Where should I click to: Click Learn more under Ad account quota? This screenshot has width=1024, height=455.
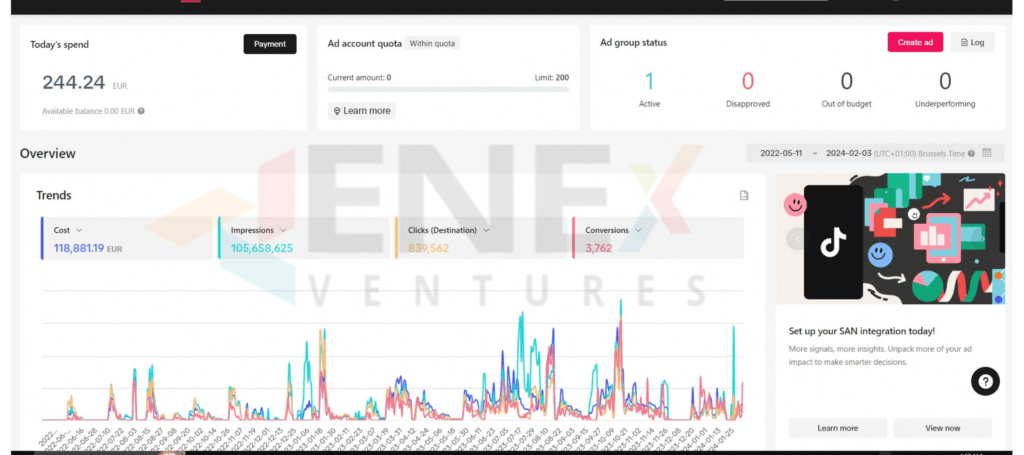362,111
